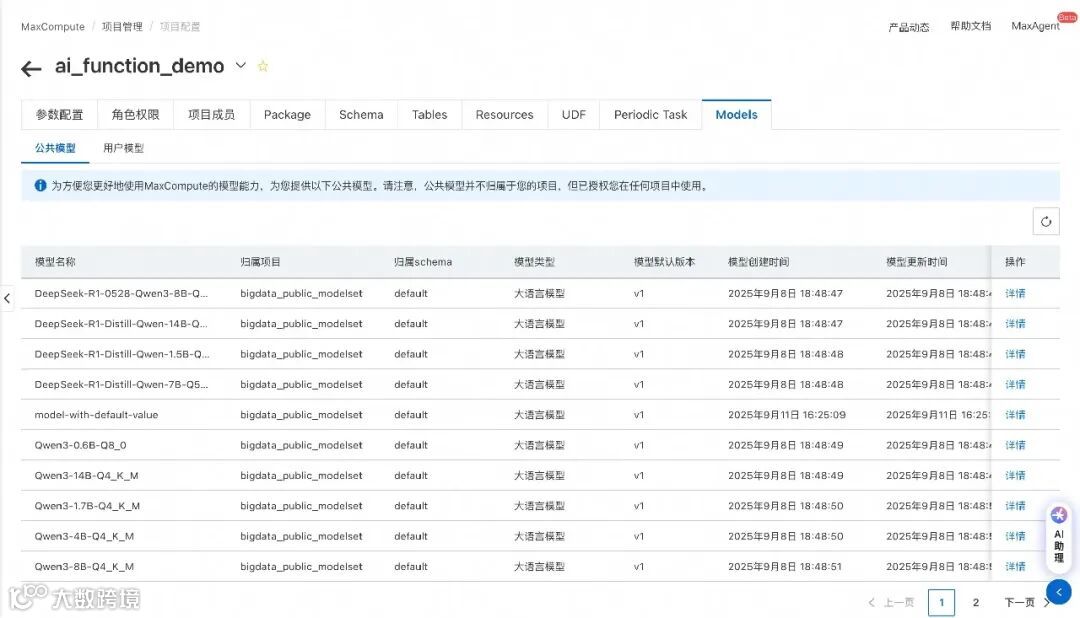Click the 模型默认版本 column header
The height and width of the screenshot is (618, 1080).
pyautogui.click(x=664, y=261)
